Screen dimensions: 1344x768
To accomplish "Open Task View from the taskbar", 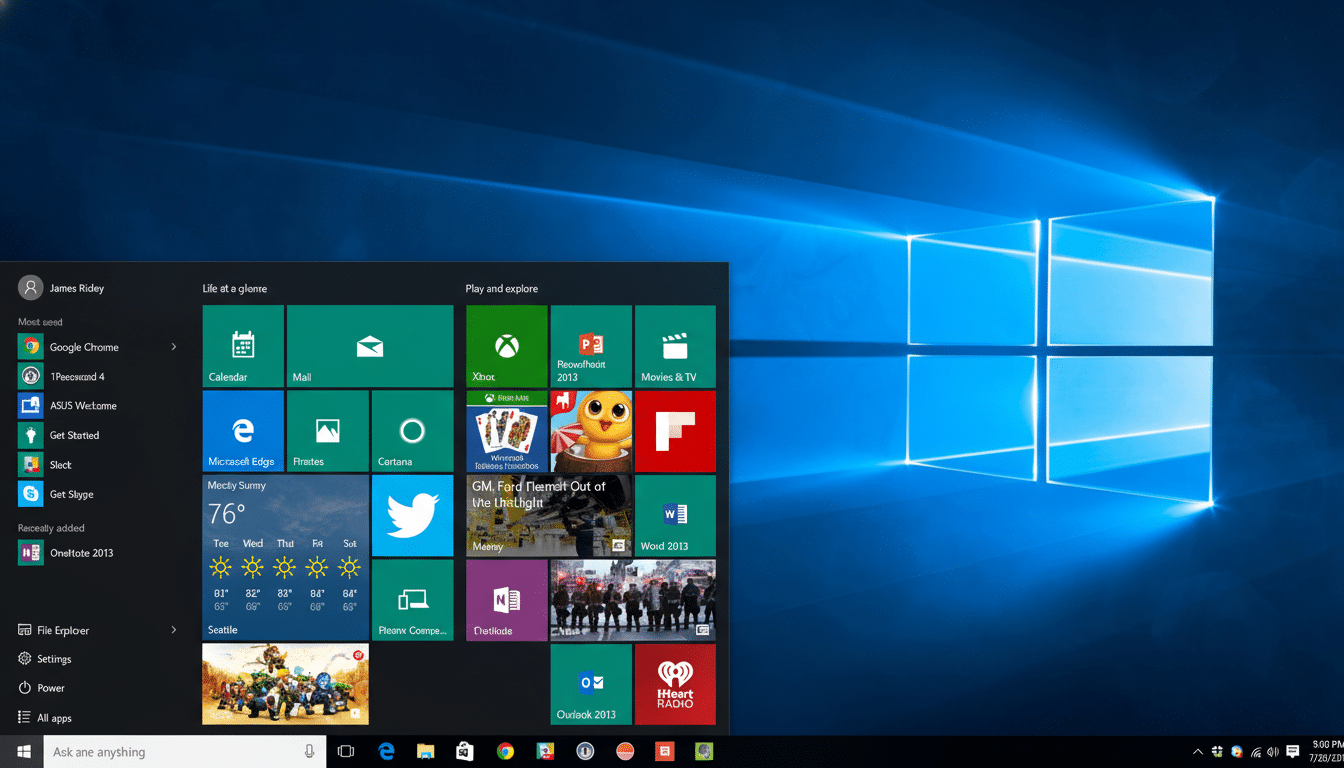I will [345, 751].
